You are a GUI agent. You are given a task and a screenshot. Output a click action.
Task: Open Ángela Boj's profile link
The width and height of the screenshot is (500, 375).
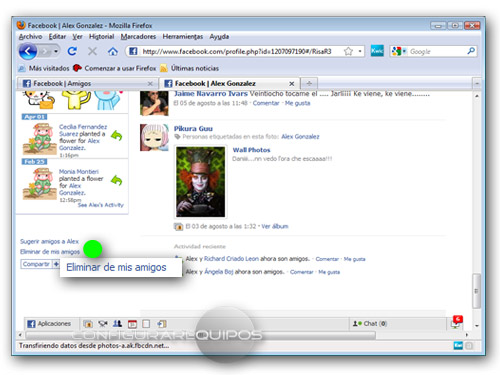pyautogui.click(x=219, y=272)
